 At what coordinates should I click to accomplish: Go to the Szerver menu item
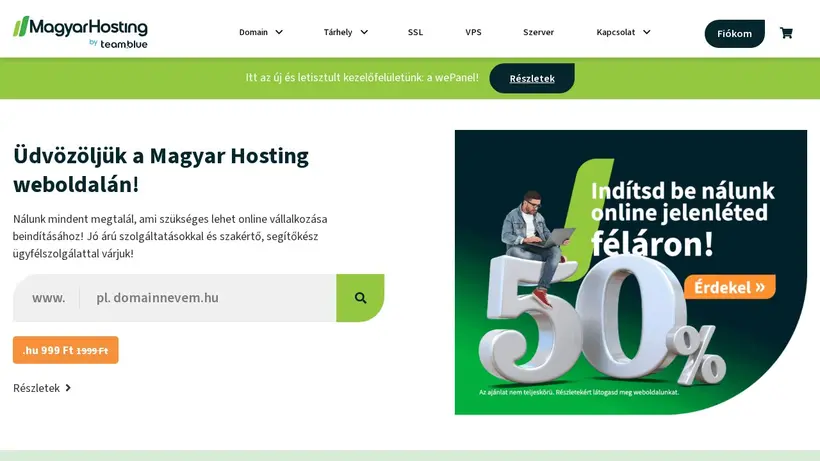(538, 32)
